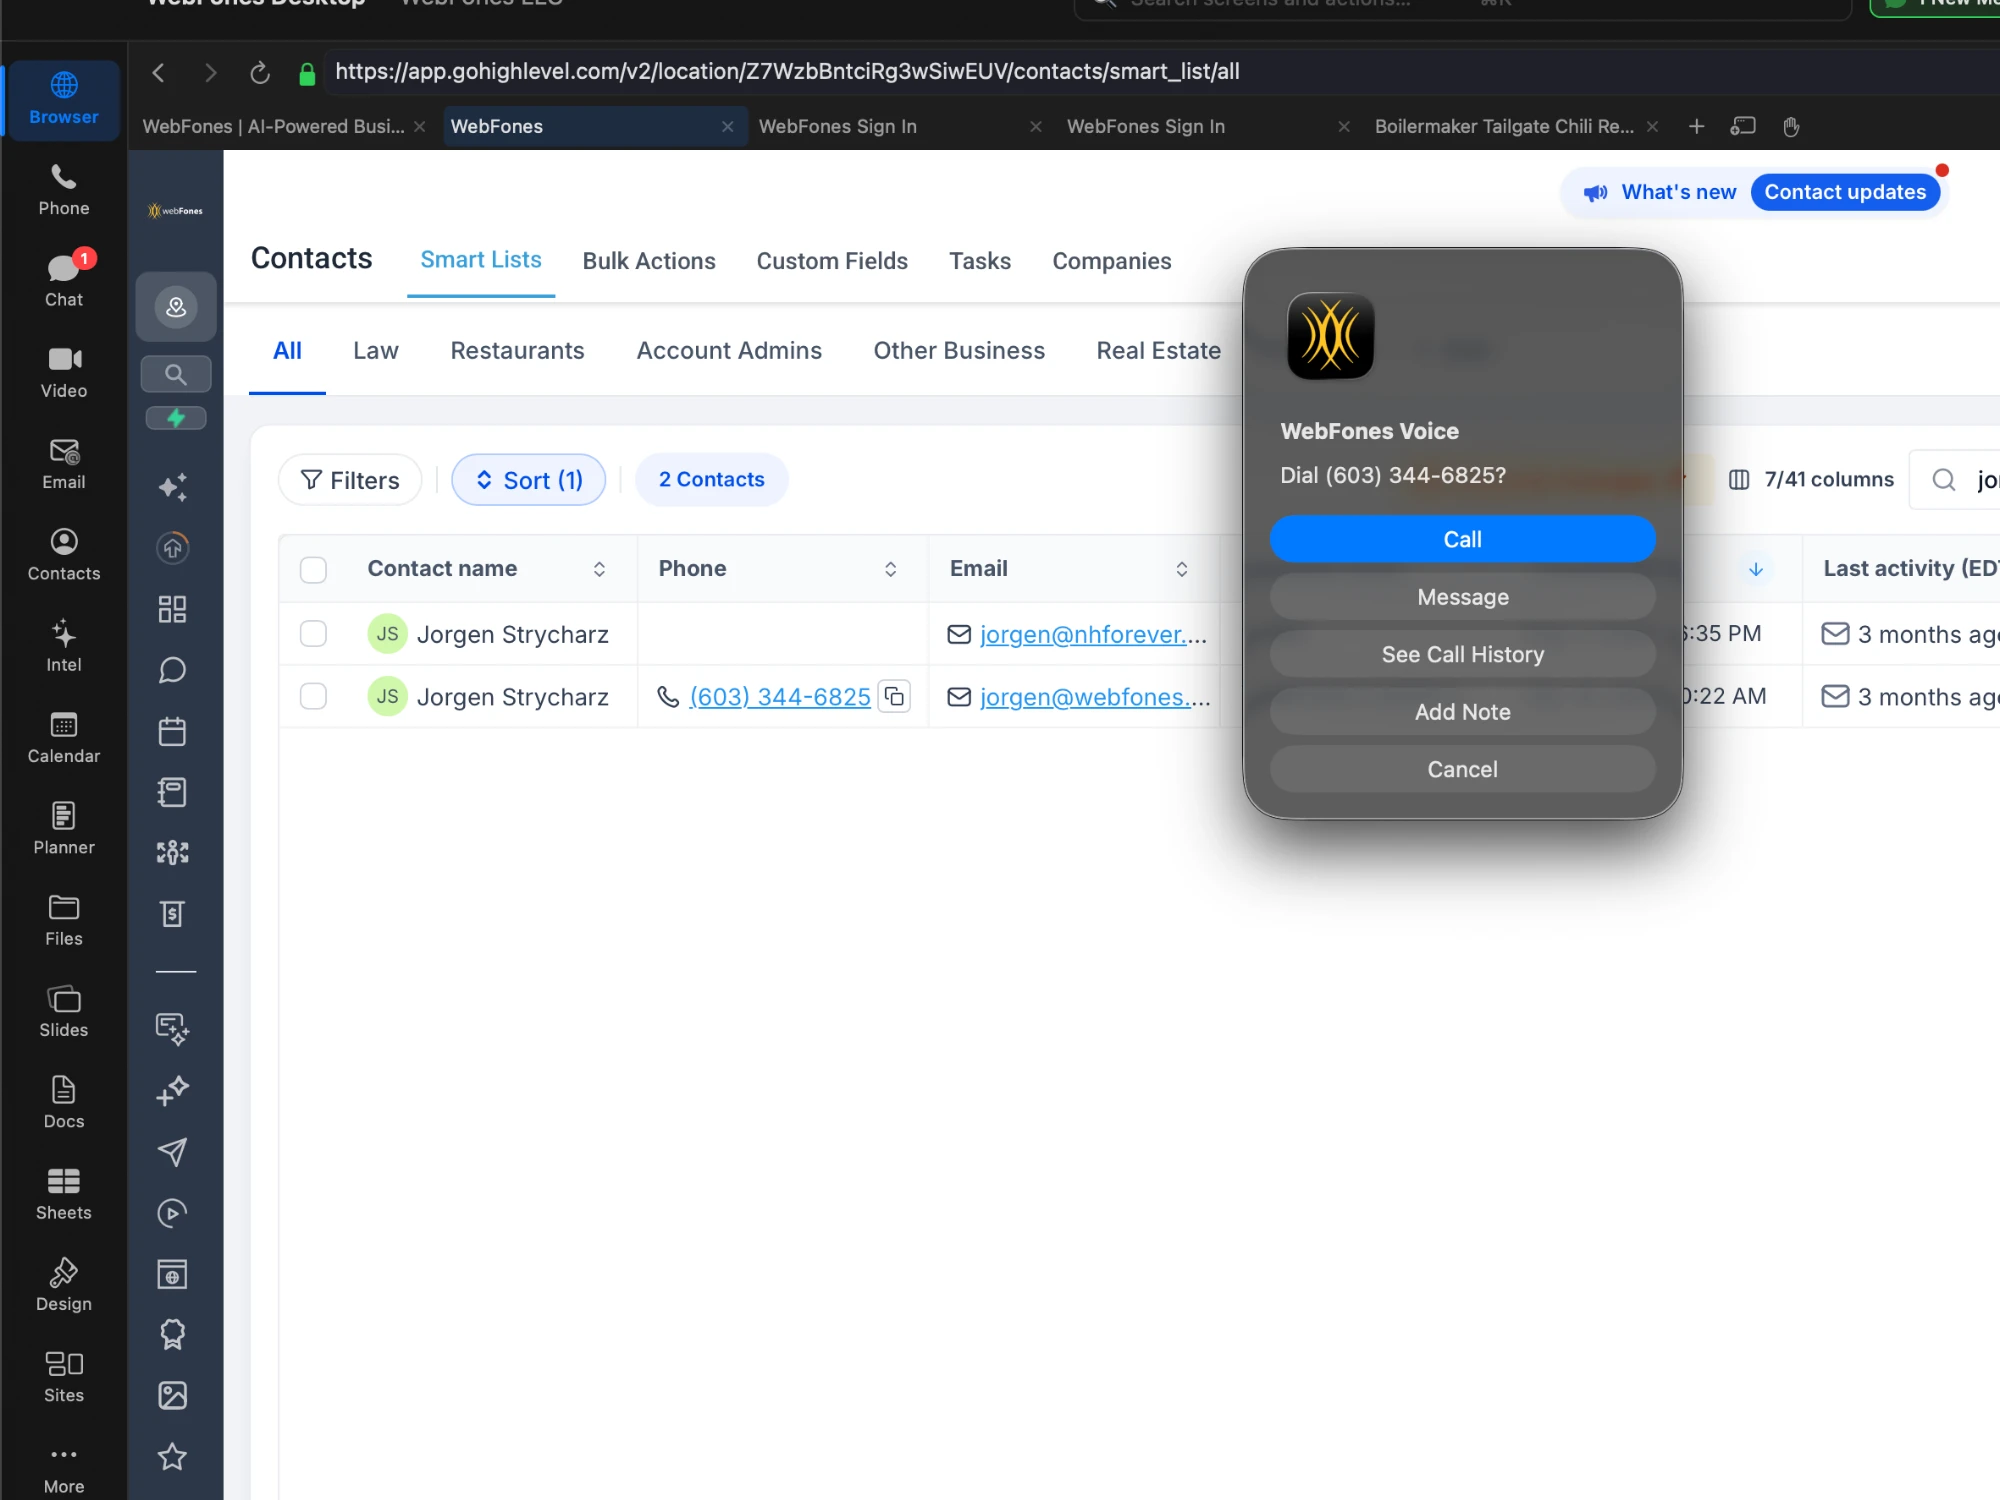Cancel the WebFones Voice dialog
The image size is (2000, 1500).
(1462, 769)
